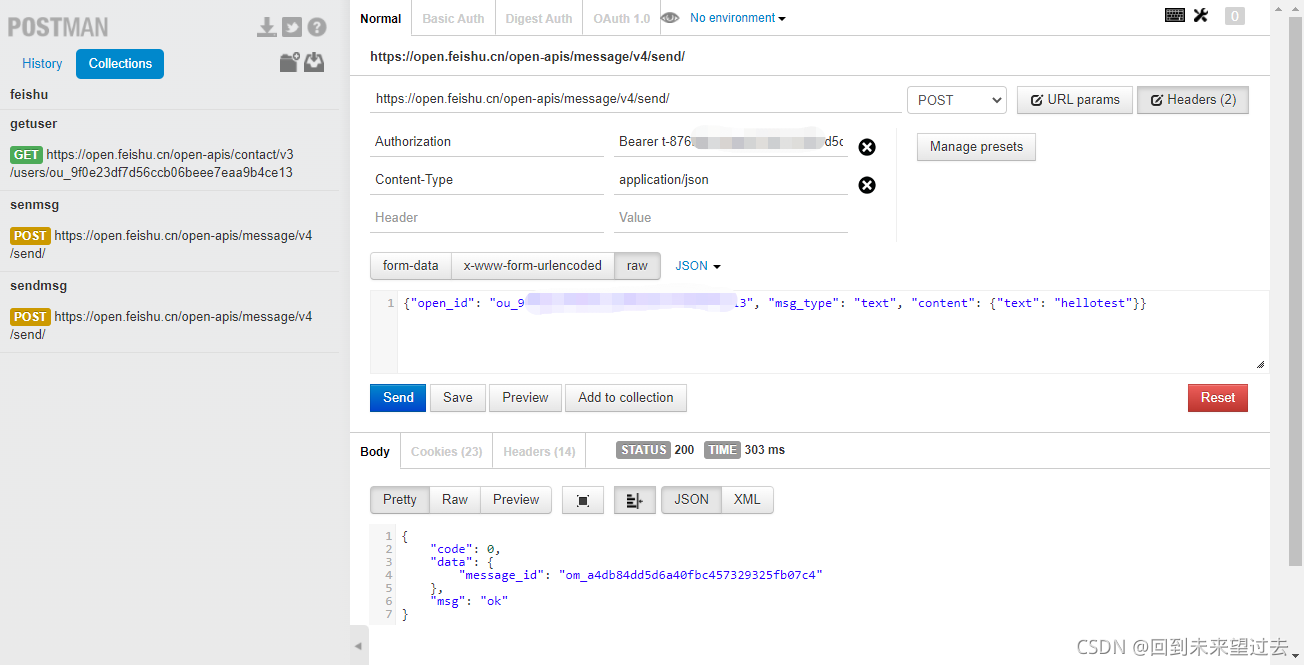Open keyboard shortcuts icon
The height and width of the screenshot is (665, 1304).
point(1175,15)
